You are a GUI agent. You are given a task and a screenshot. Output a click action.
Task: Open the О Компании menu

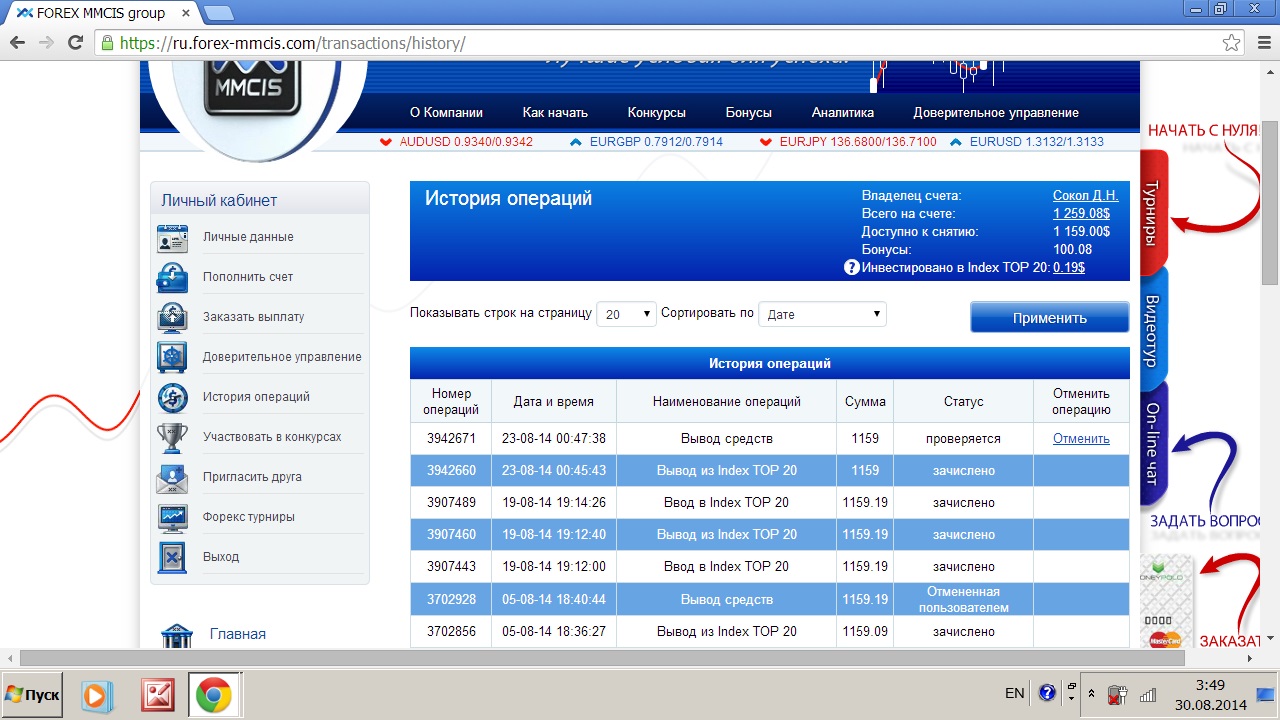(x=446, y=113)
